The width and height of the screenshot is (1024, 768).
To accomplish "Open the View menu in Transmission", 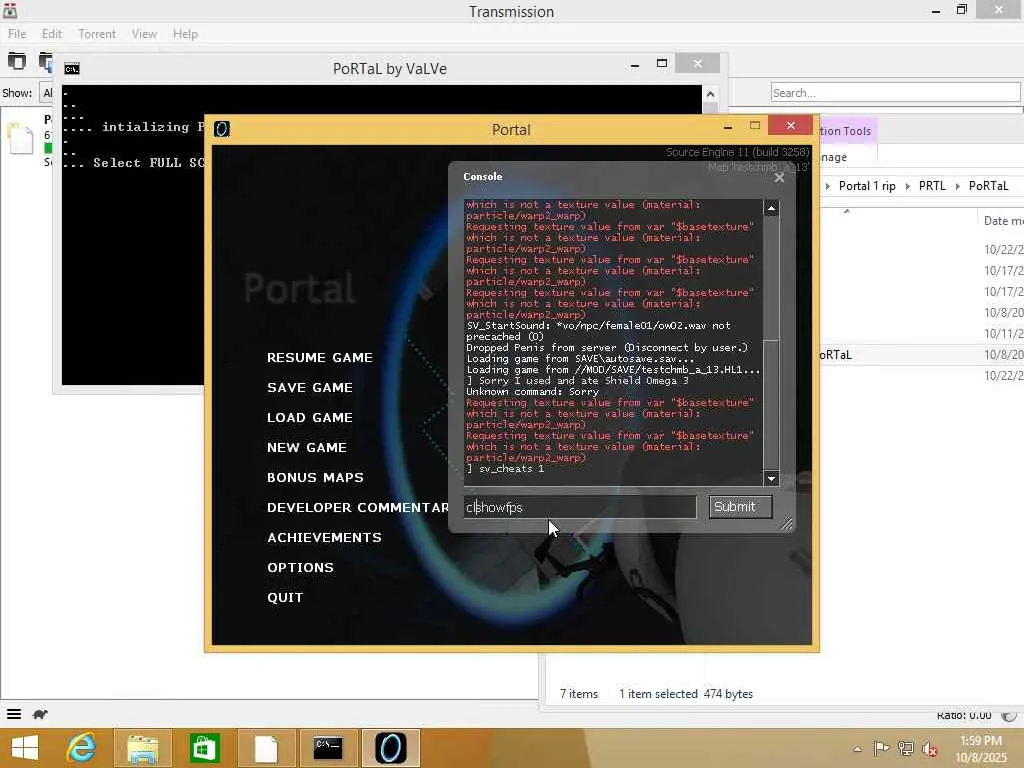I will [144, 34].
